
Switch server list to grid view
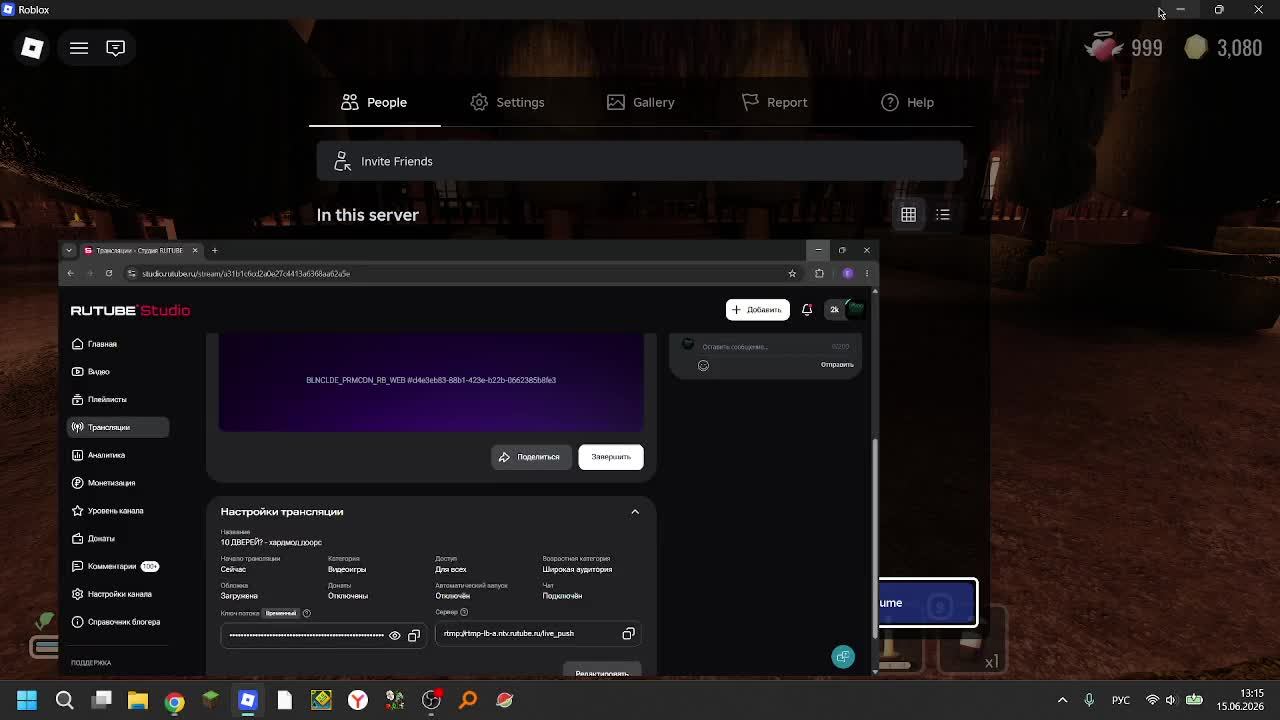coord(908,214)
